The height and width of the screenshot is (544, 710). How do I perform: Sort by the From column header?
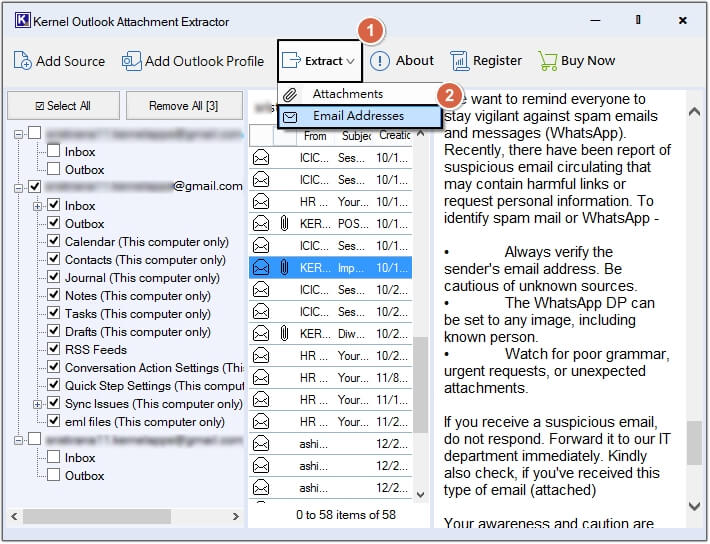[315, 135]
